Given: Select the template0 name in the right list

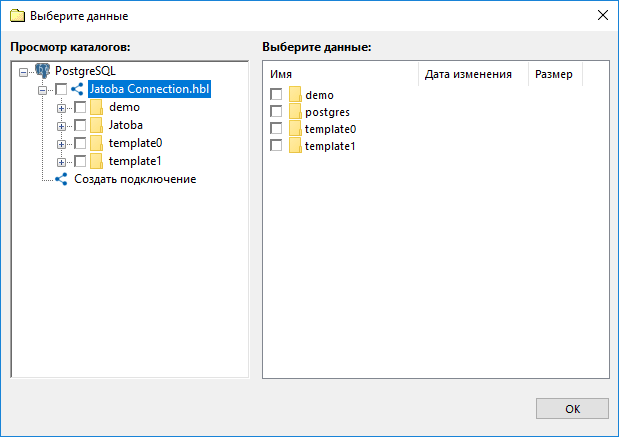Looking at the screenshot, I should tap(330, 129).
